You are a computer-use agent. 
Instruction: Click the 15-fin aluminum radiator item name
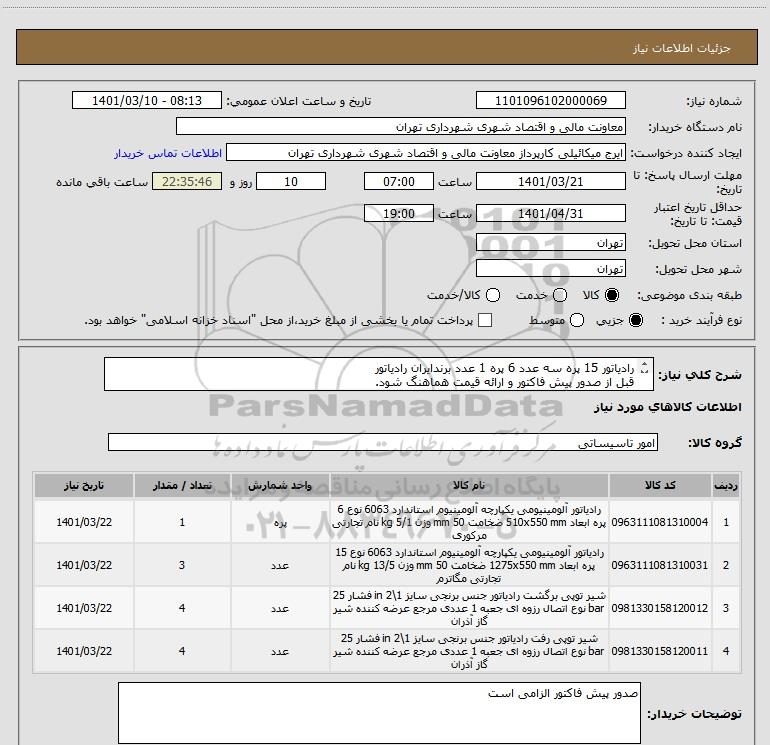tap(469, 565)
